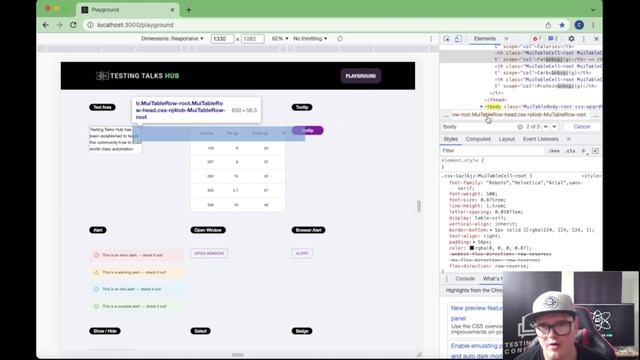Bookmark this page with the star icon
Image resolution: width=640 pixels, height=360 pixels.
tap(562, 25)
